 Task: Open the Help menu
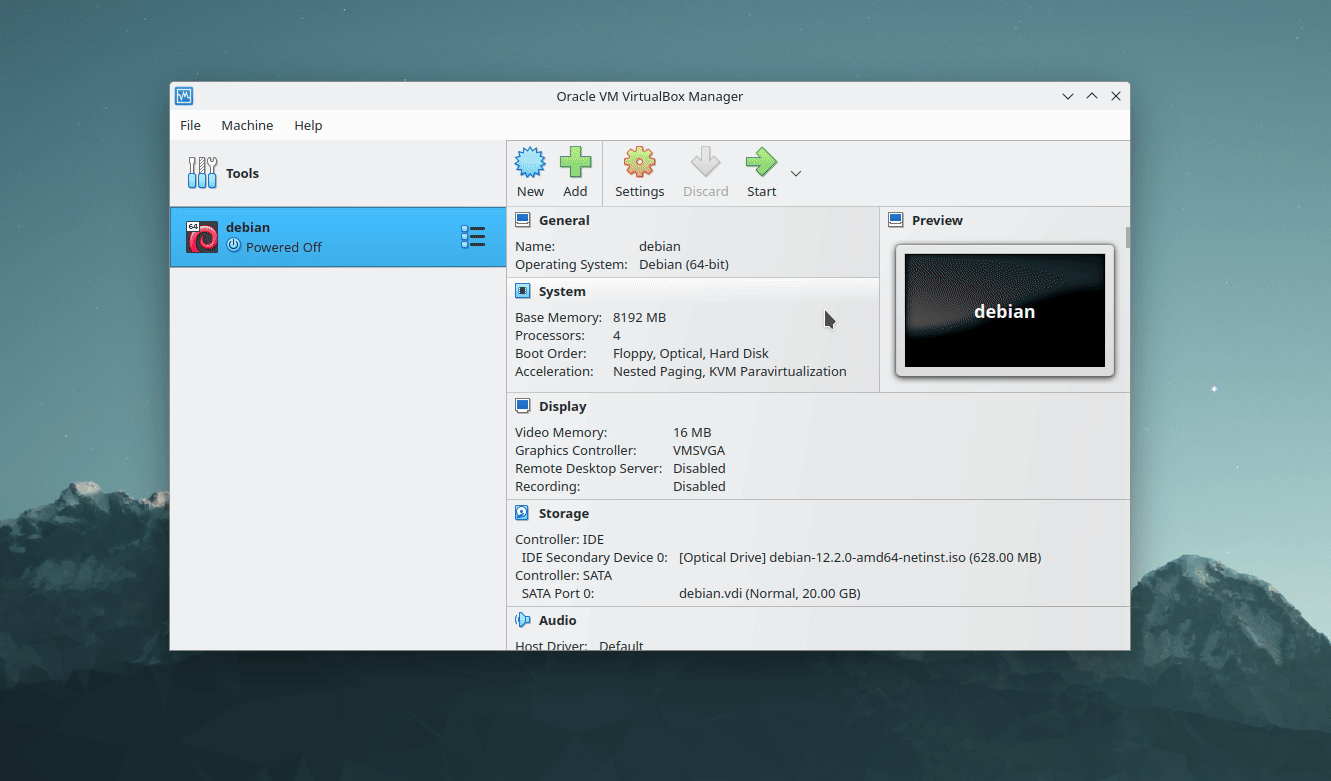(x=308, y=125)
